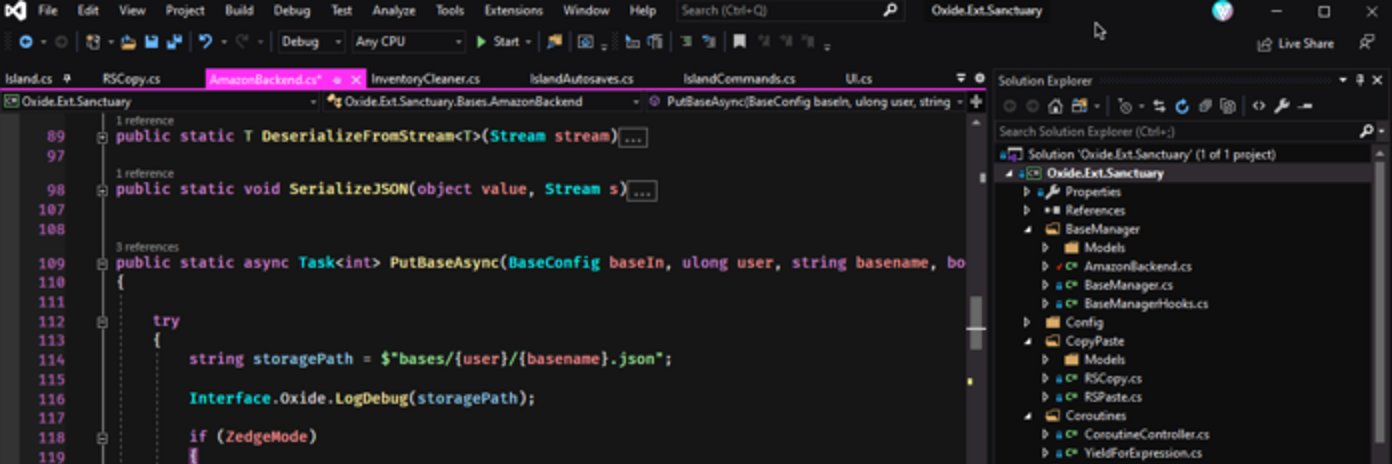Expand collapsed DeserializeFromStream method on line 89

102,137
